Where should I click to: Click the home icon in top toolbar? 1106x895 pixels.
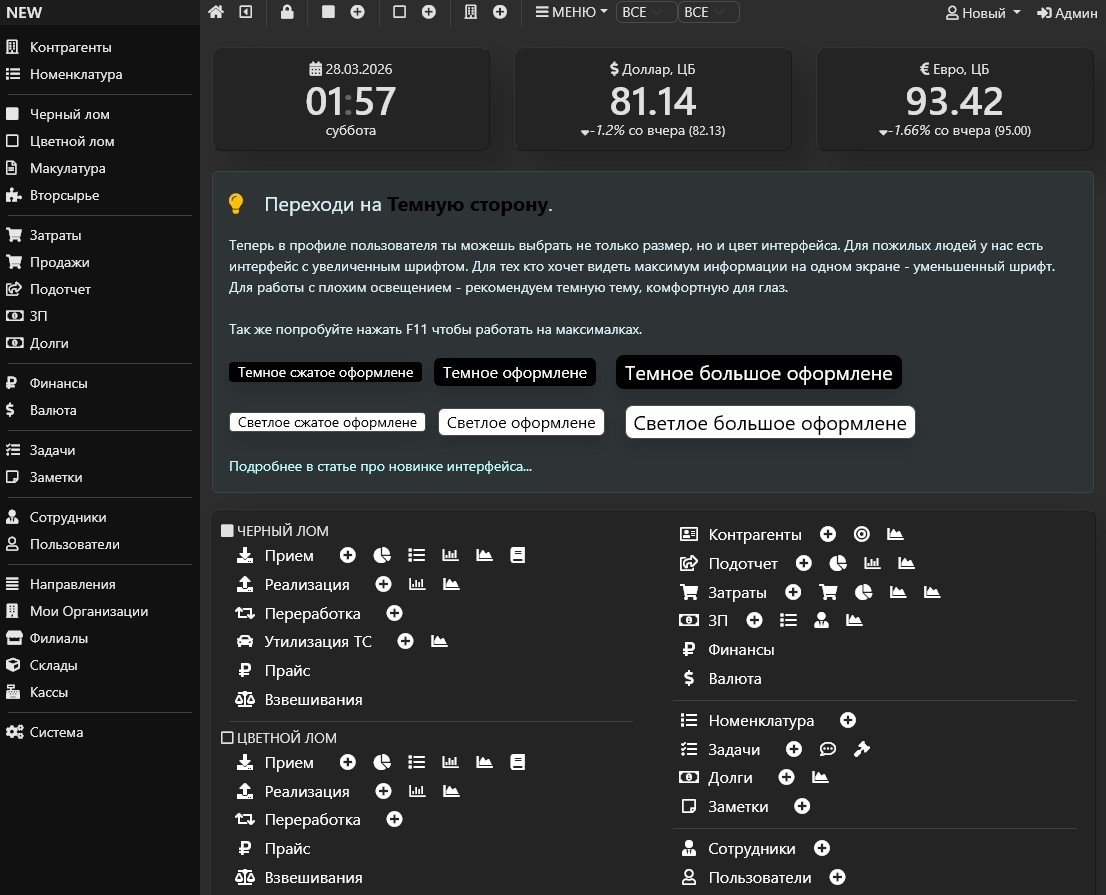216,12
